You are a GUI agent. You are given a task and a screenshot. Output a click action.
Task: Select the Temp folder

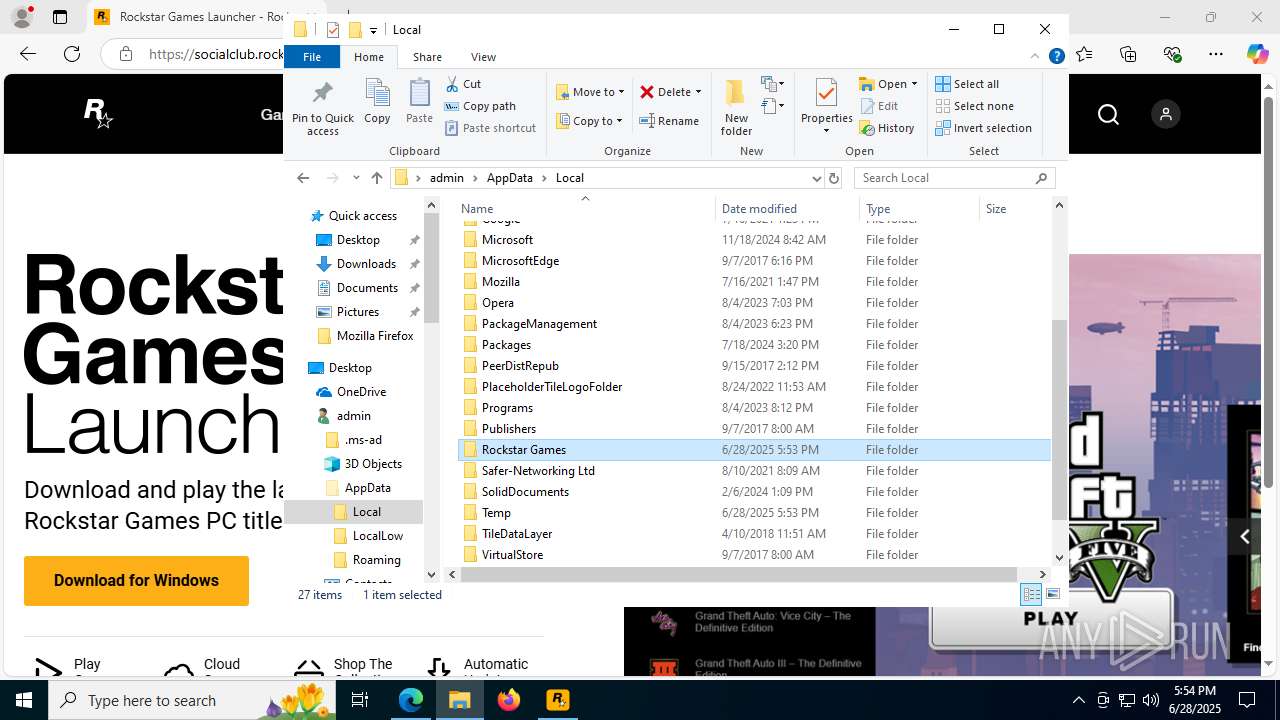[x=755, y=513]
